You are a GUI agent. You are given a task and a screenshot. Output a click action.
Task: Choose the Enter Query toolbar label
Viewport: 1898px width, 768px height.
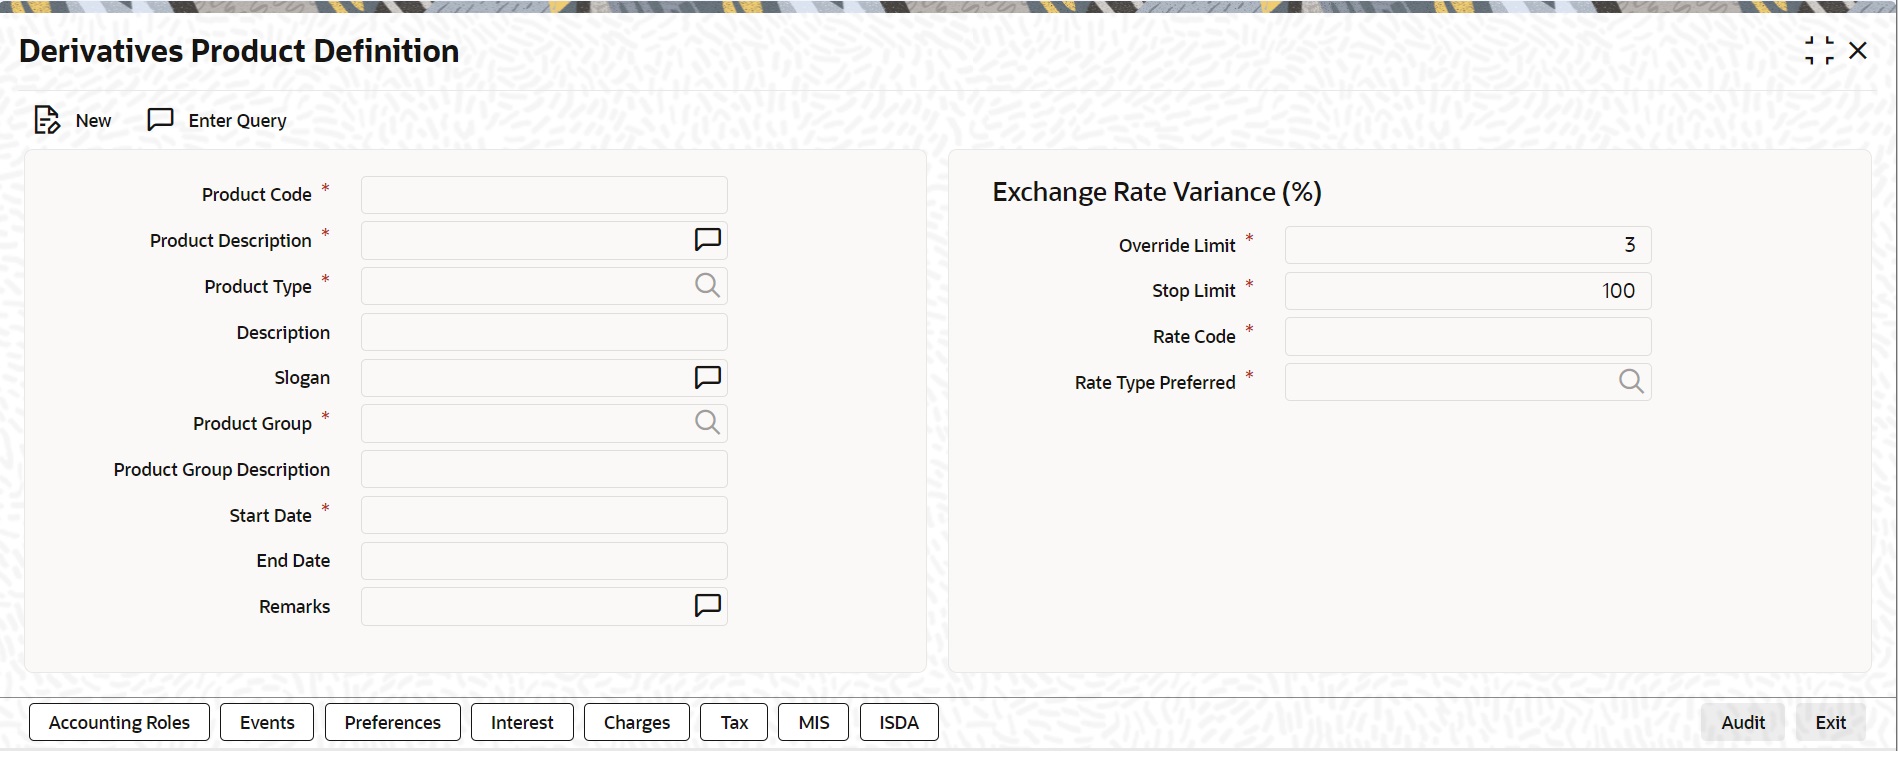[x=237, y=121]
